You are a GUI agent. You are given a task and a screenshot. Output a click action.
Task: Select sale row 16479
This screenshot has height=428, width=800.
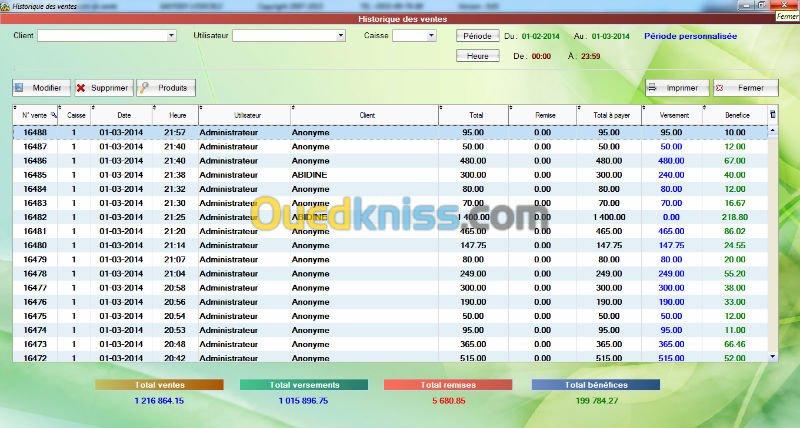(x=390, y=260)
